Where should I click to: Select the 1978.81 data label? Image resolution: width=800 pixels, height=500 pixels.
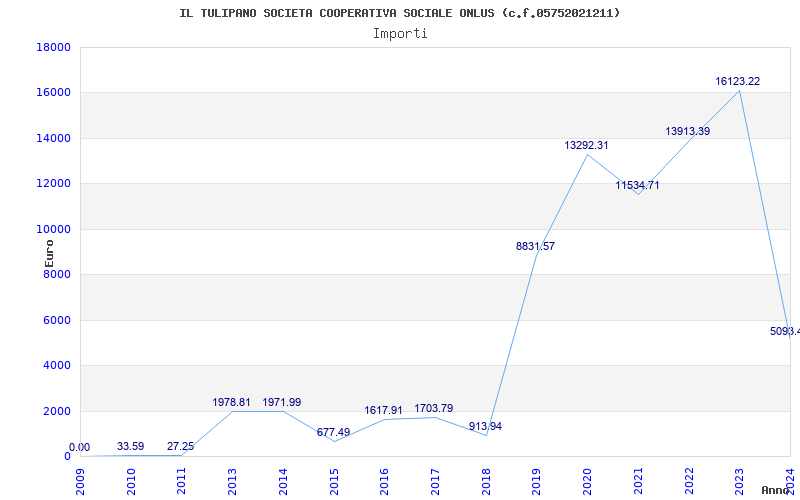[231, 403]
